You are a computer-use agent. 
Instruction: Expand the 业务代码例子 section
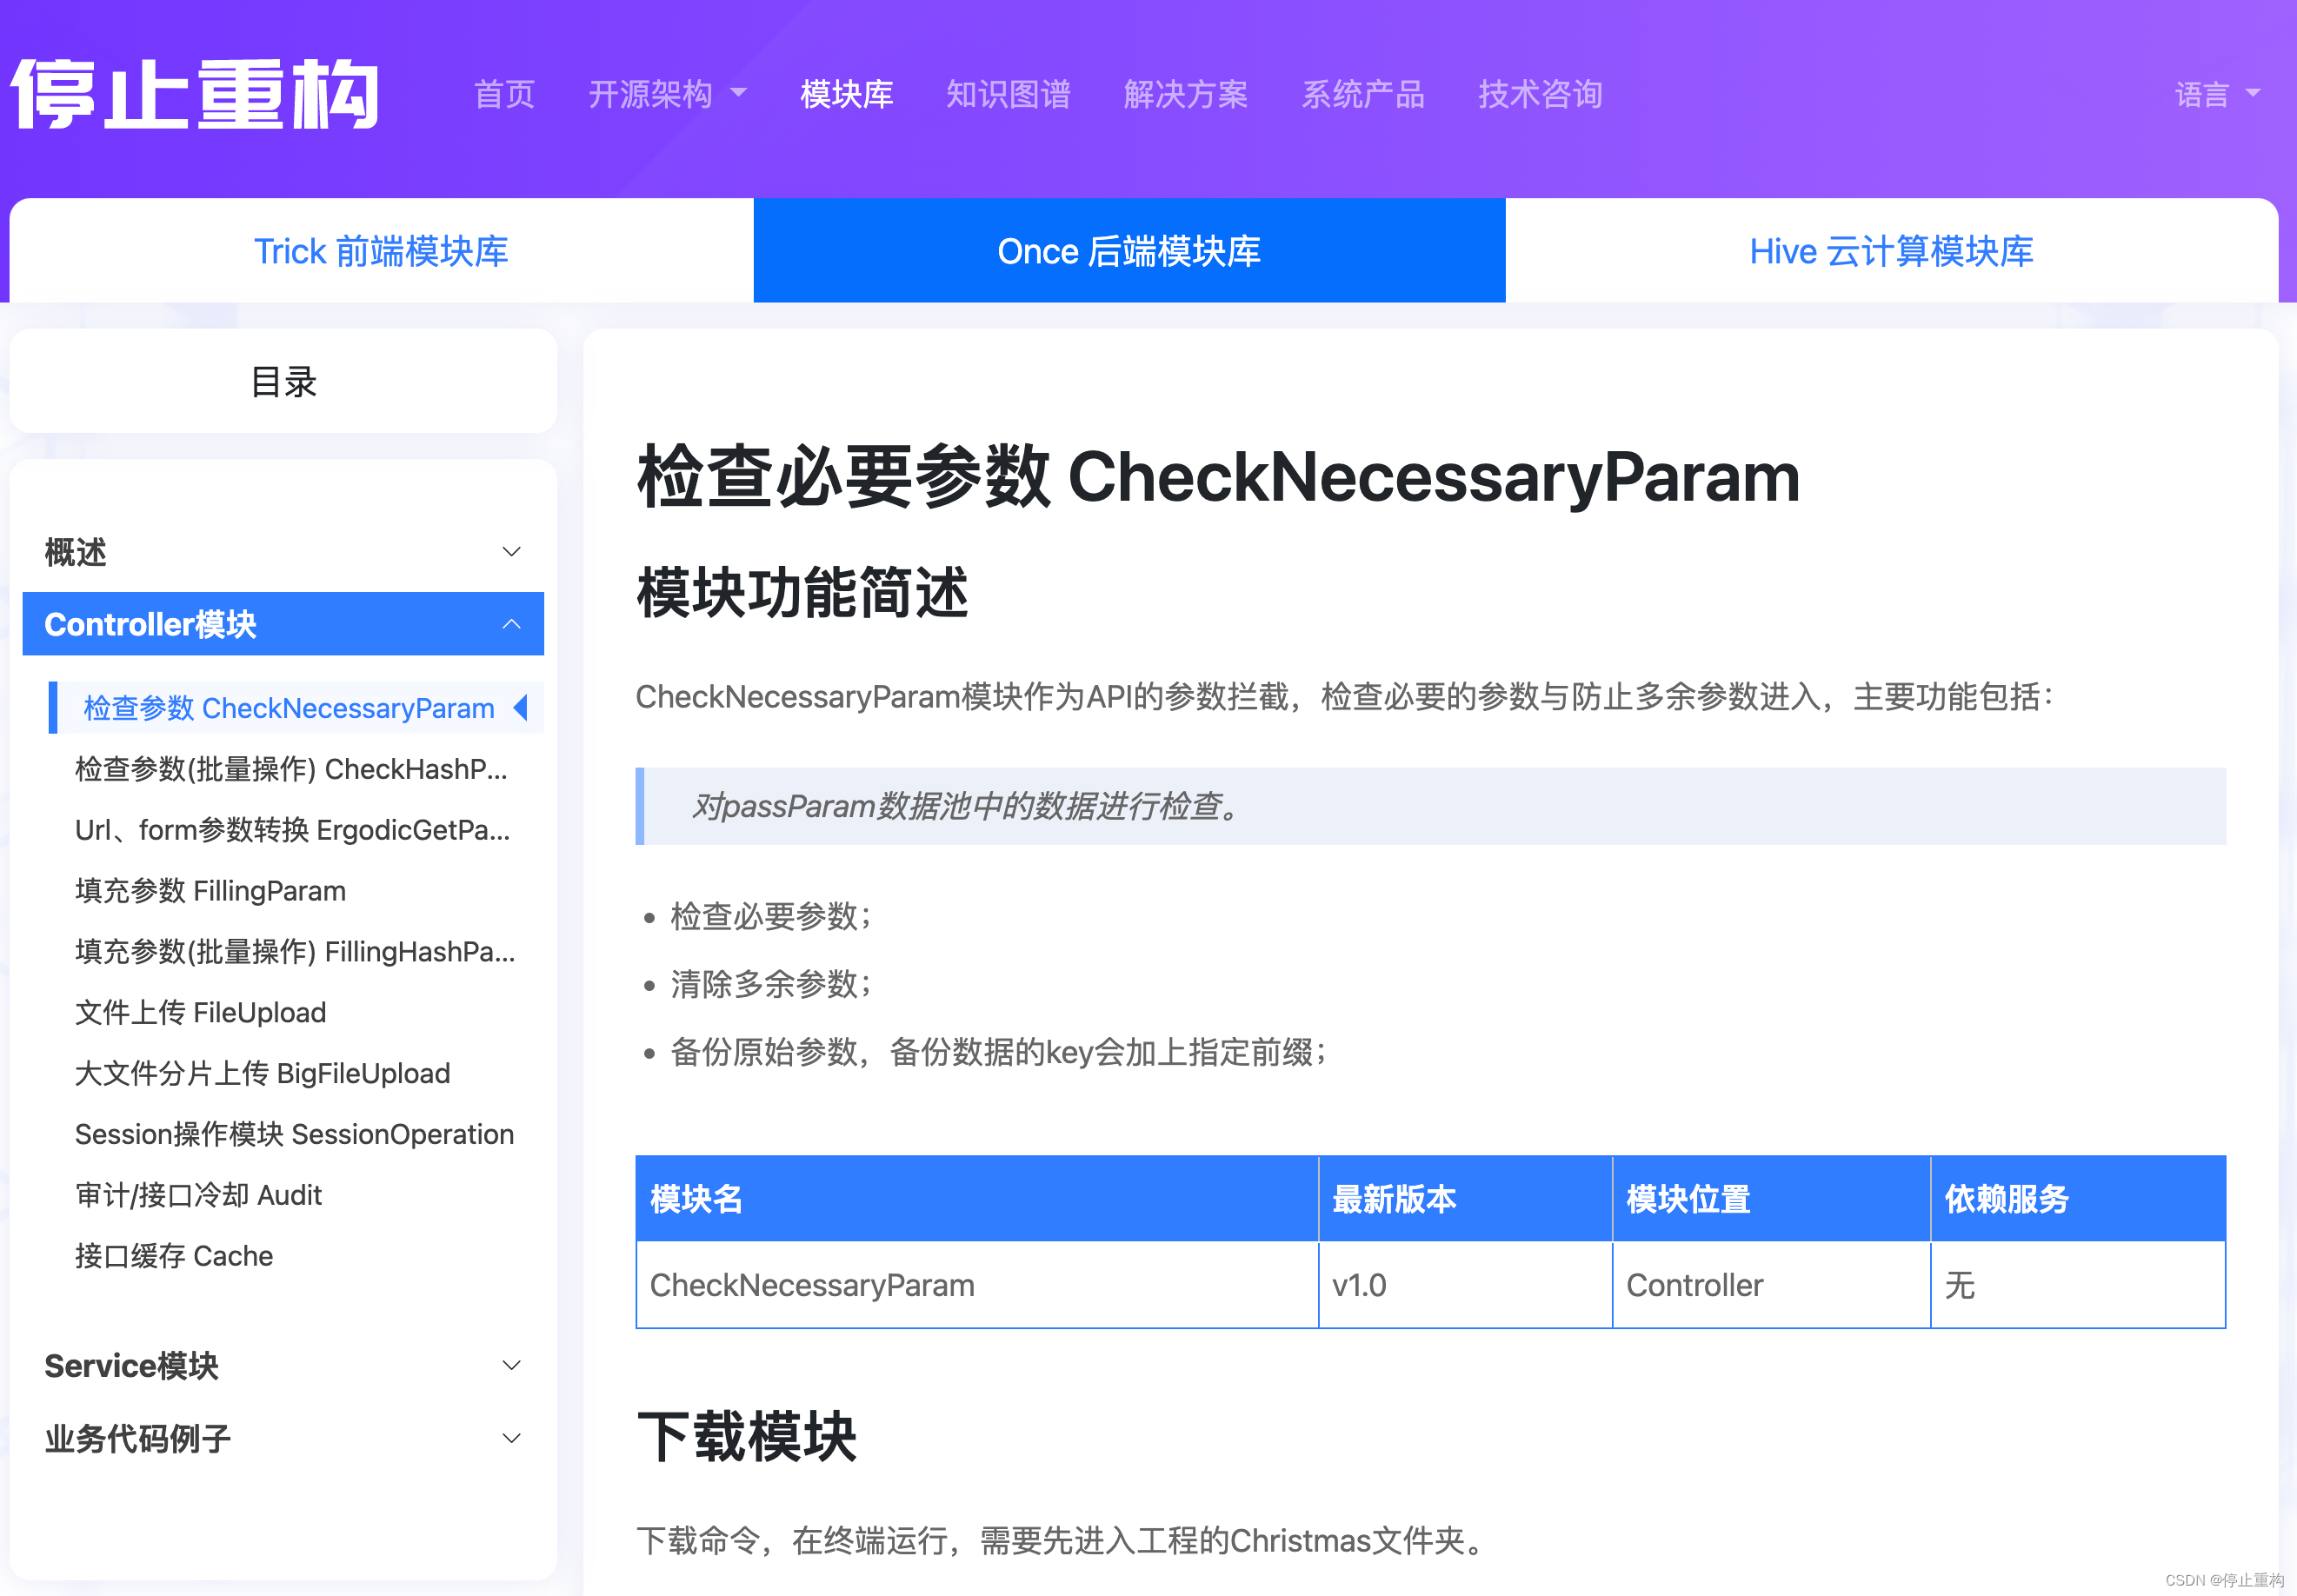(511, 1438)
